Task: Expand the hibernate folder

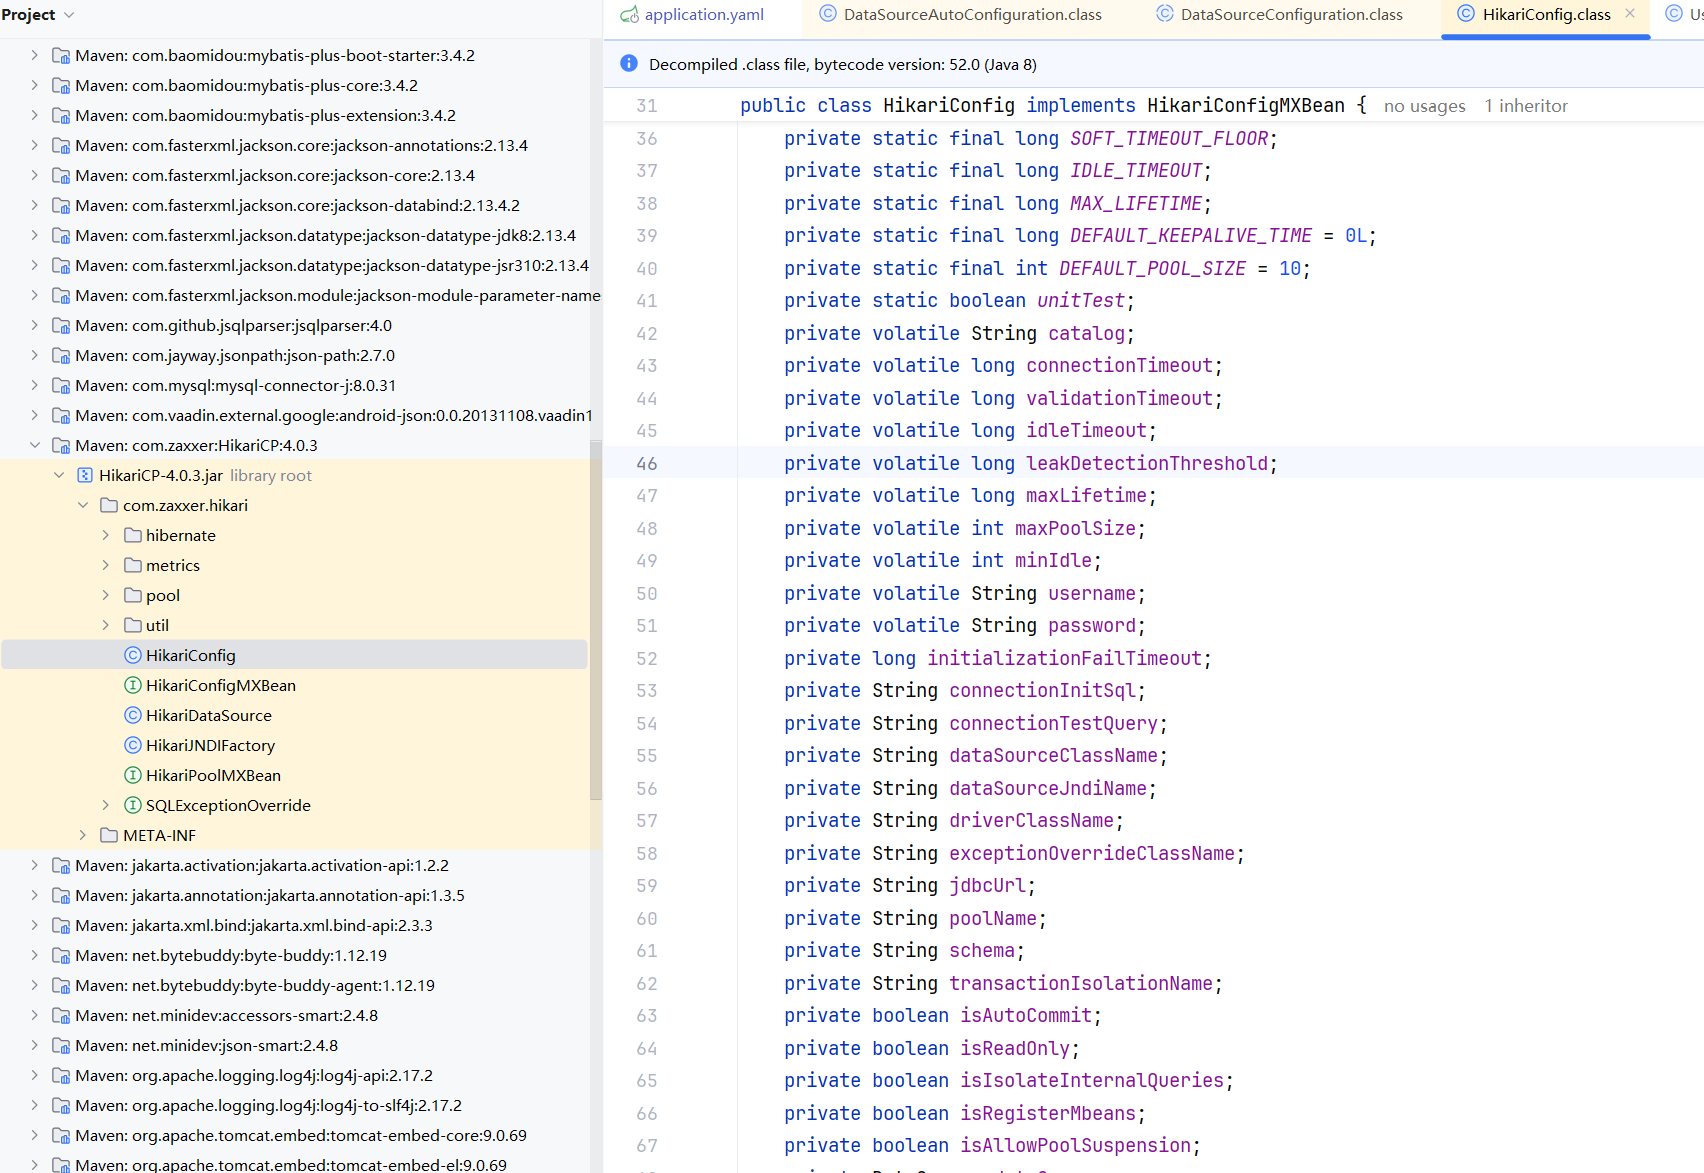Action: (106, 535)
